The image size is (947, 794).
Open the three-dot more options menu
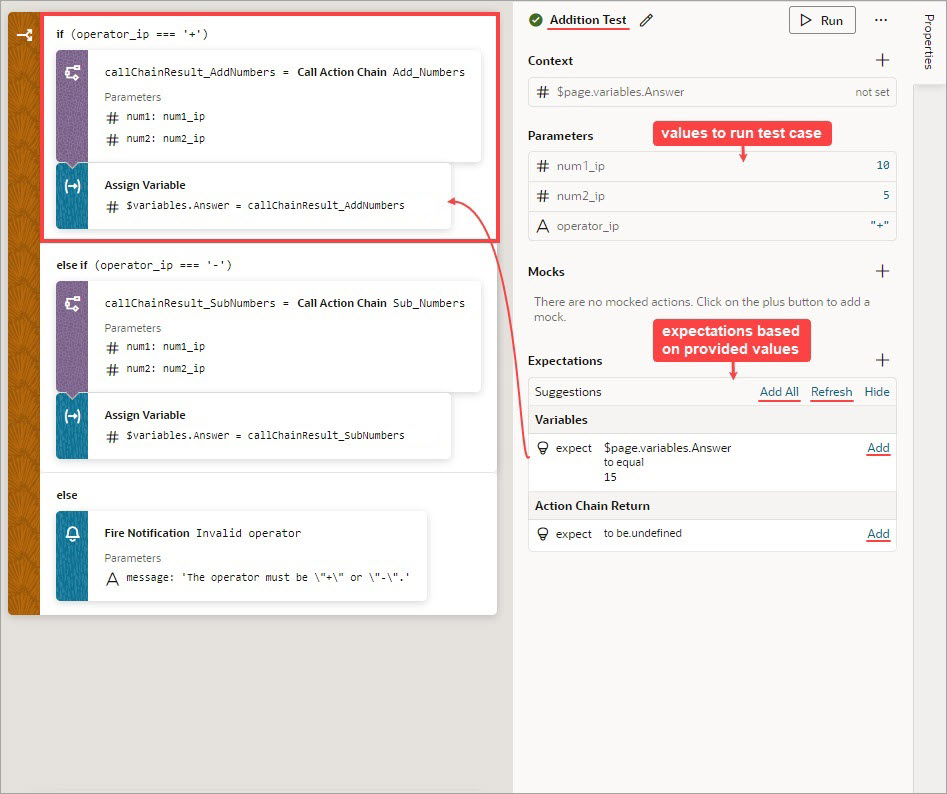click(x=881, y=20)
